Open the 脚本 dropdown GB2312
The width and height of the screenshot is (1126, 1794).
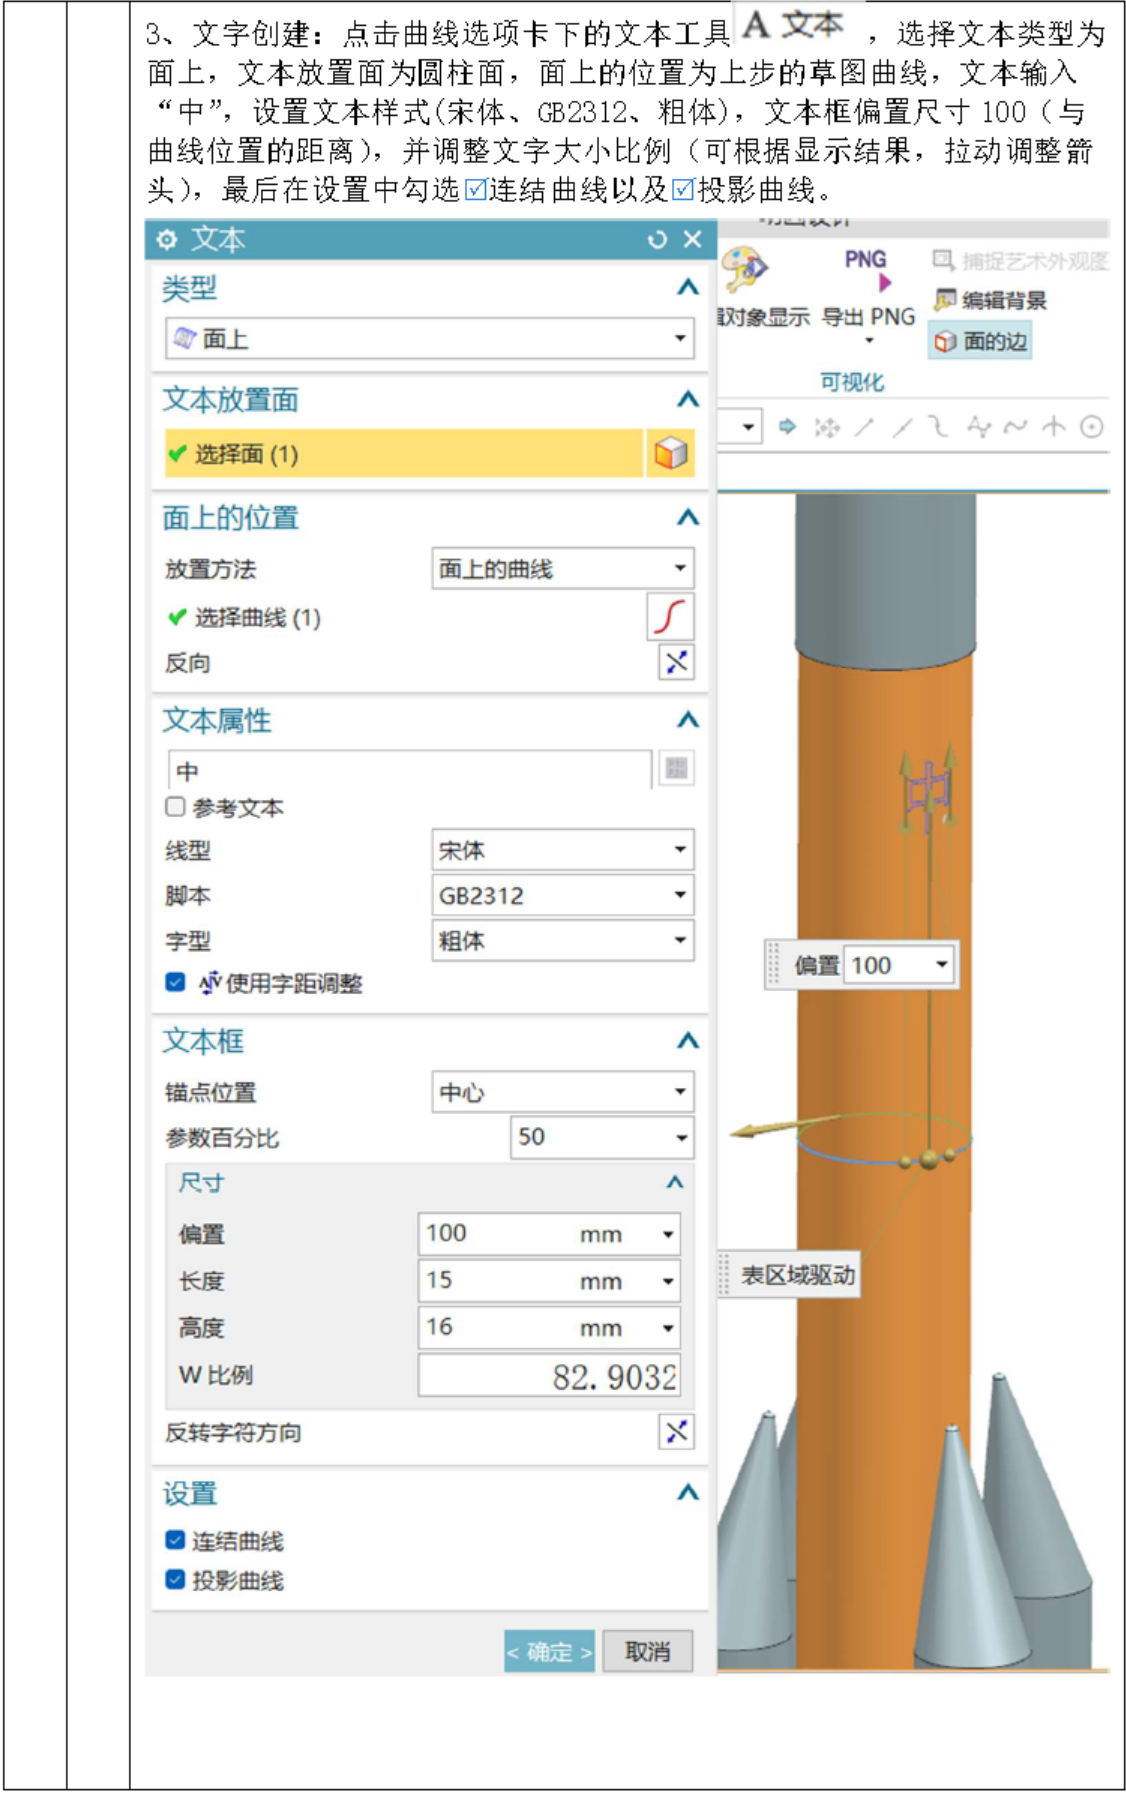[563, 895]
